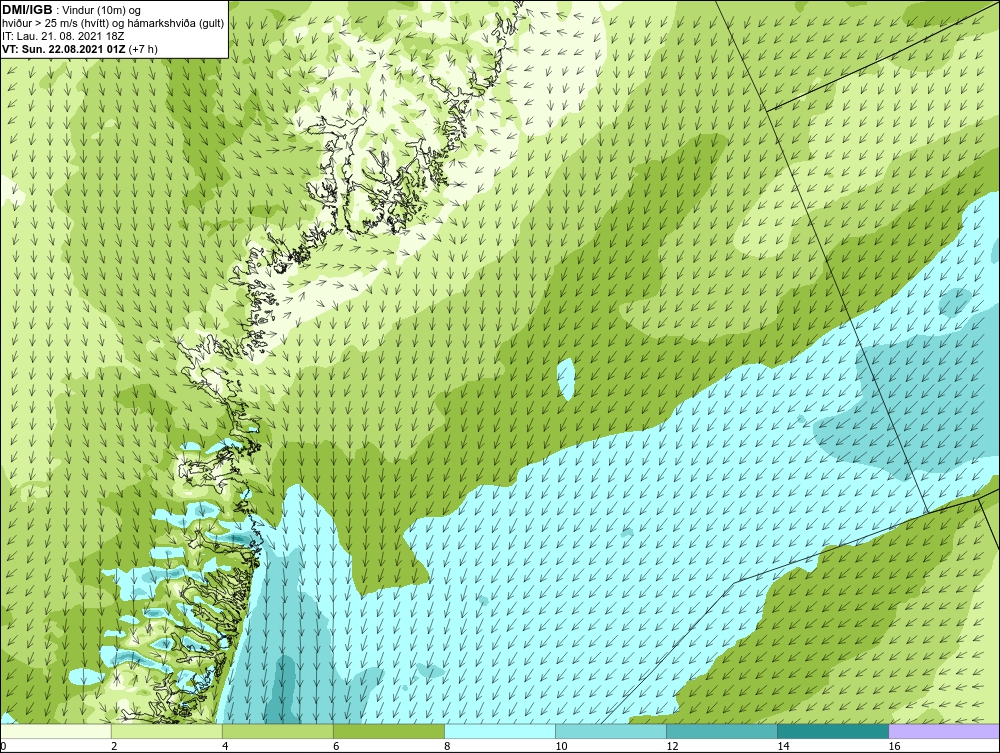
Task: Click the legend label '14'
Action: 783,746
